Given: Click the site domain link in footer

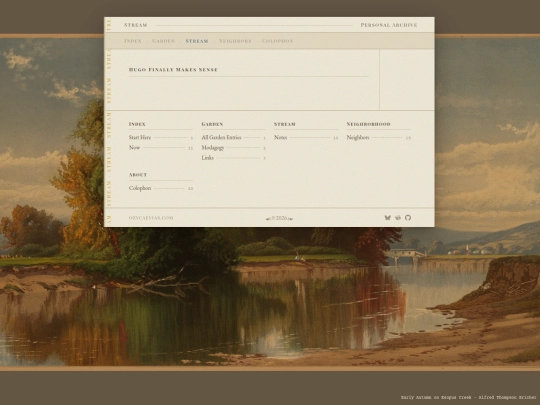Looking at the screenshot, I should point(151,218).
